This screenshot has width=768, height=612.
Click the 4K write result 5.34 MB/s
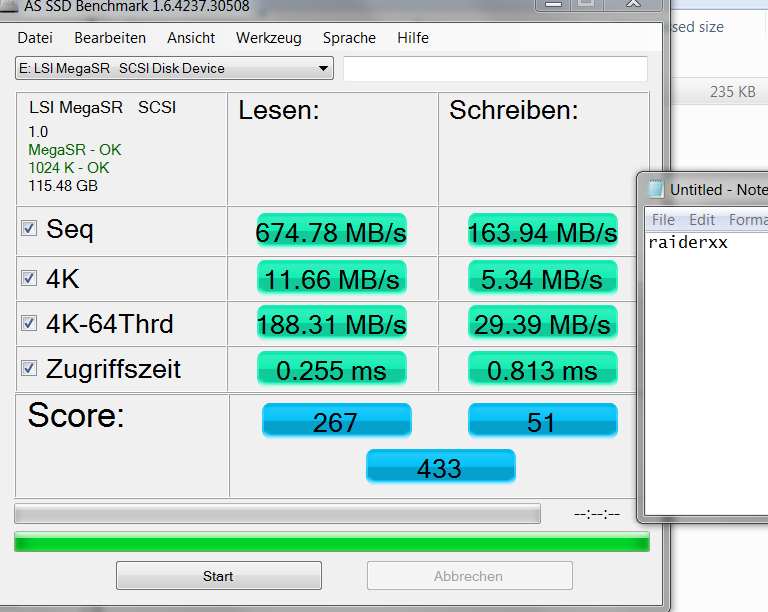543,278
